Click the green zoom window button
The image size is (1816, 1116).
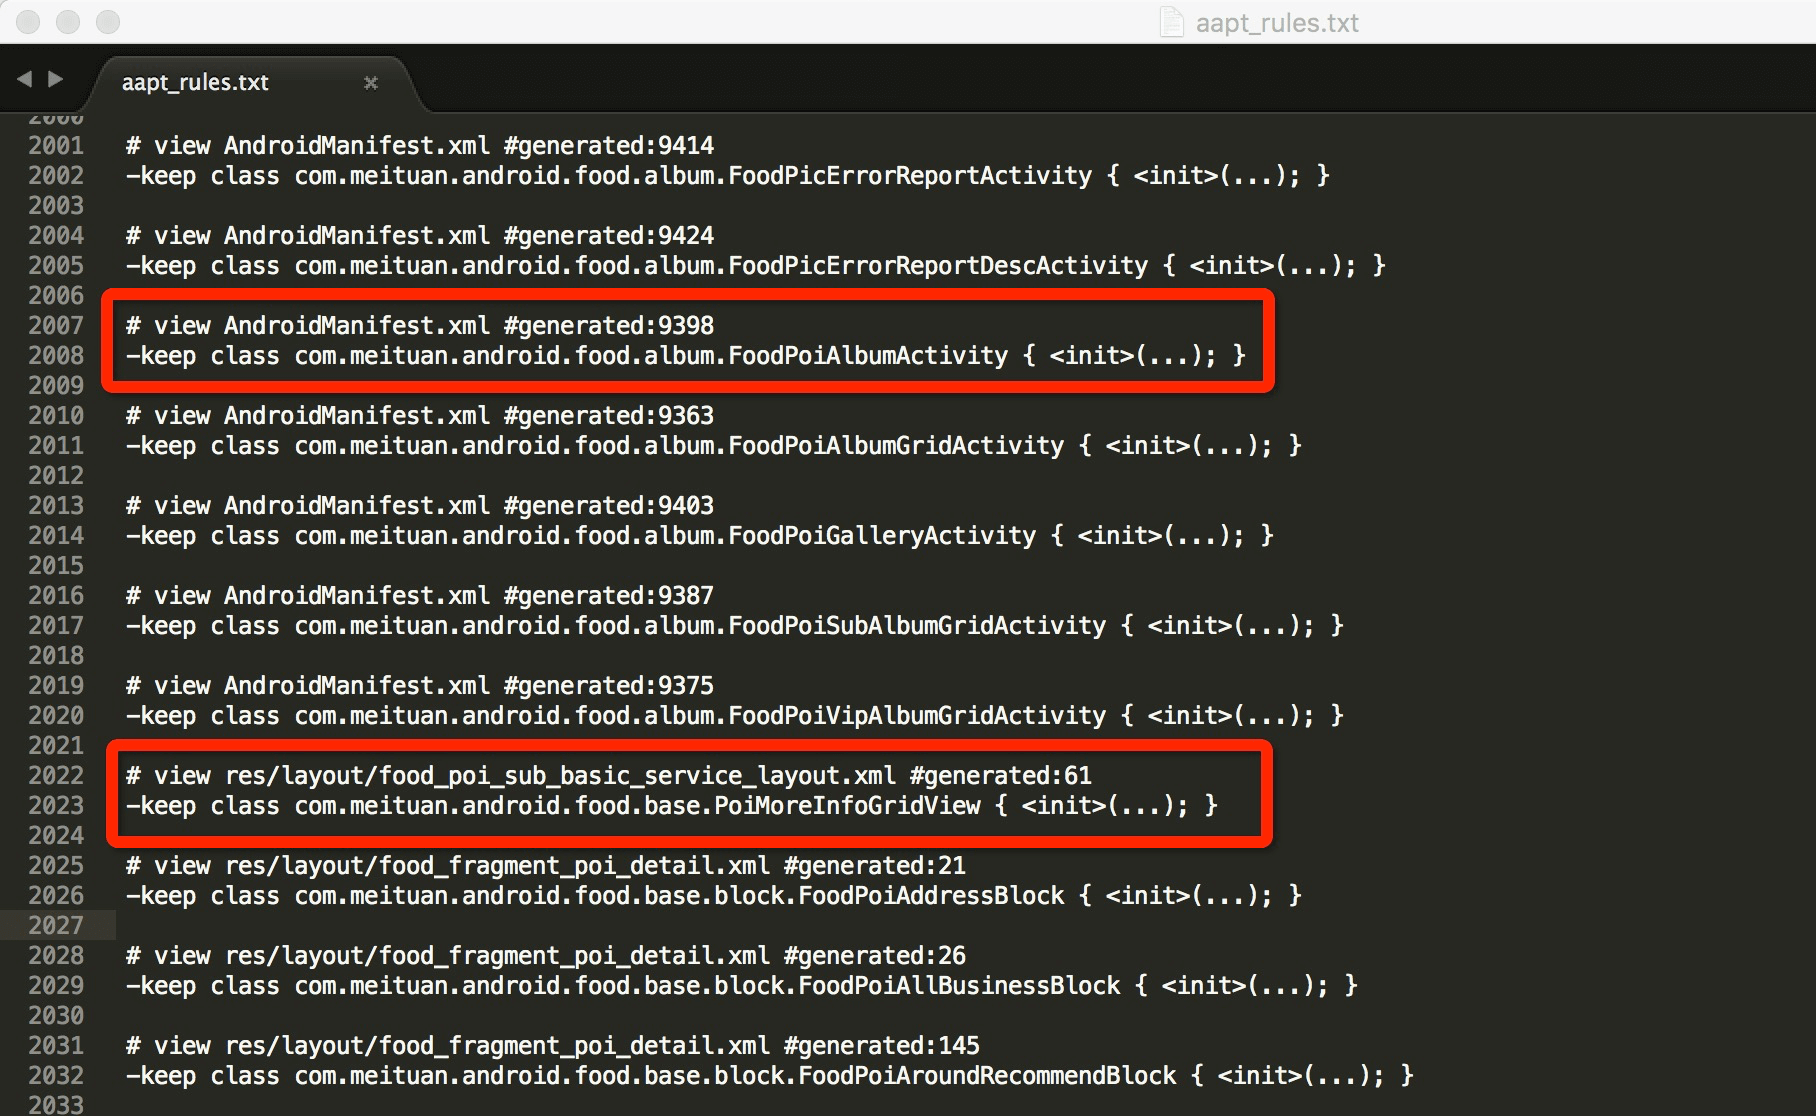(x=108, y=22)
